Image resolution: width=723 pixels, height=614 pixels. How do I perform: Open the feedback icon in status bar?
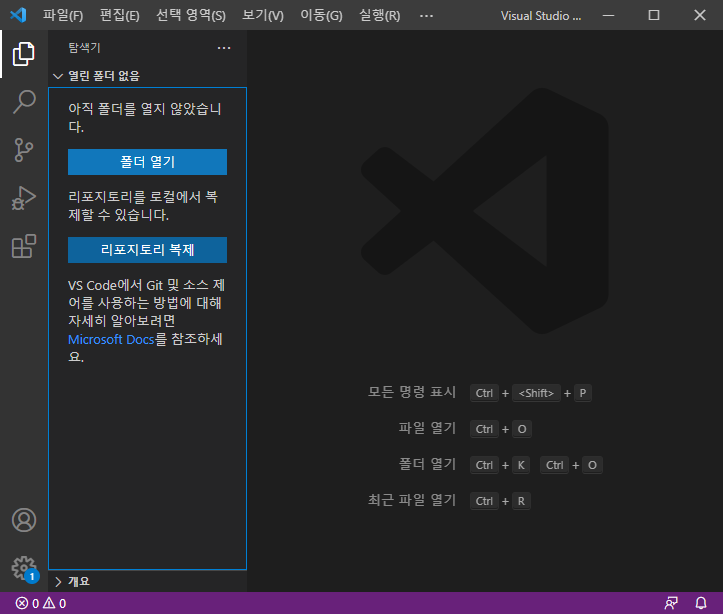[671, 603]
